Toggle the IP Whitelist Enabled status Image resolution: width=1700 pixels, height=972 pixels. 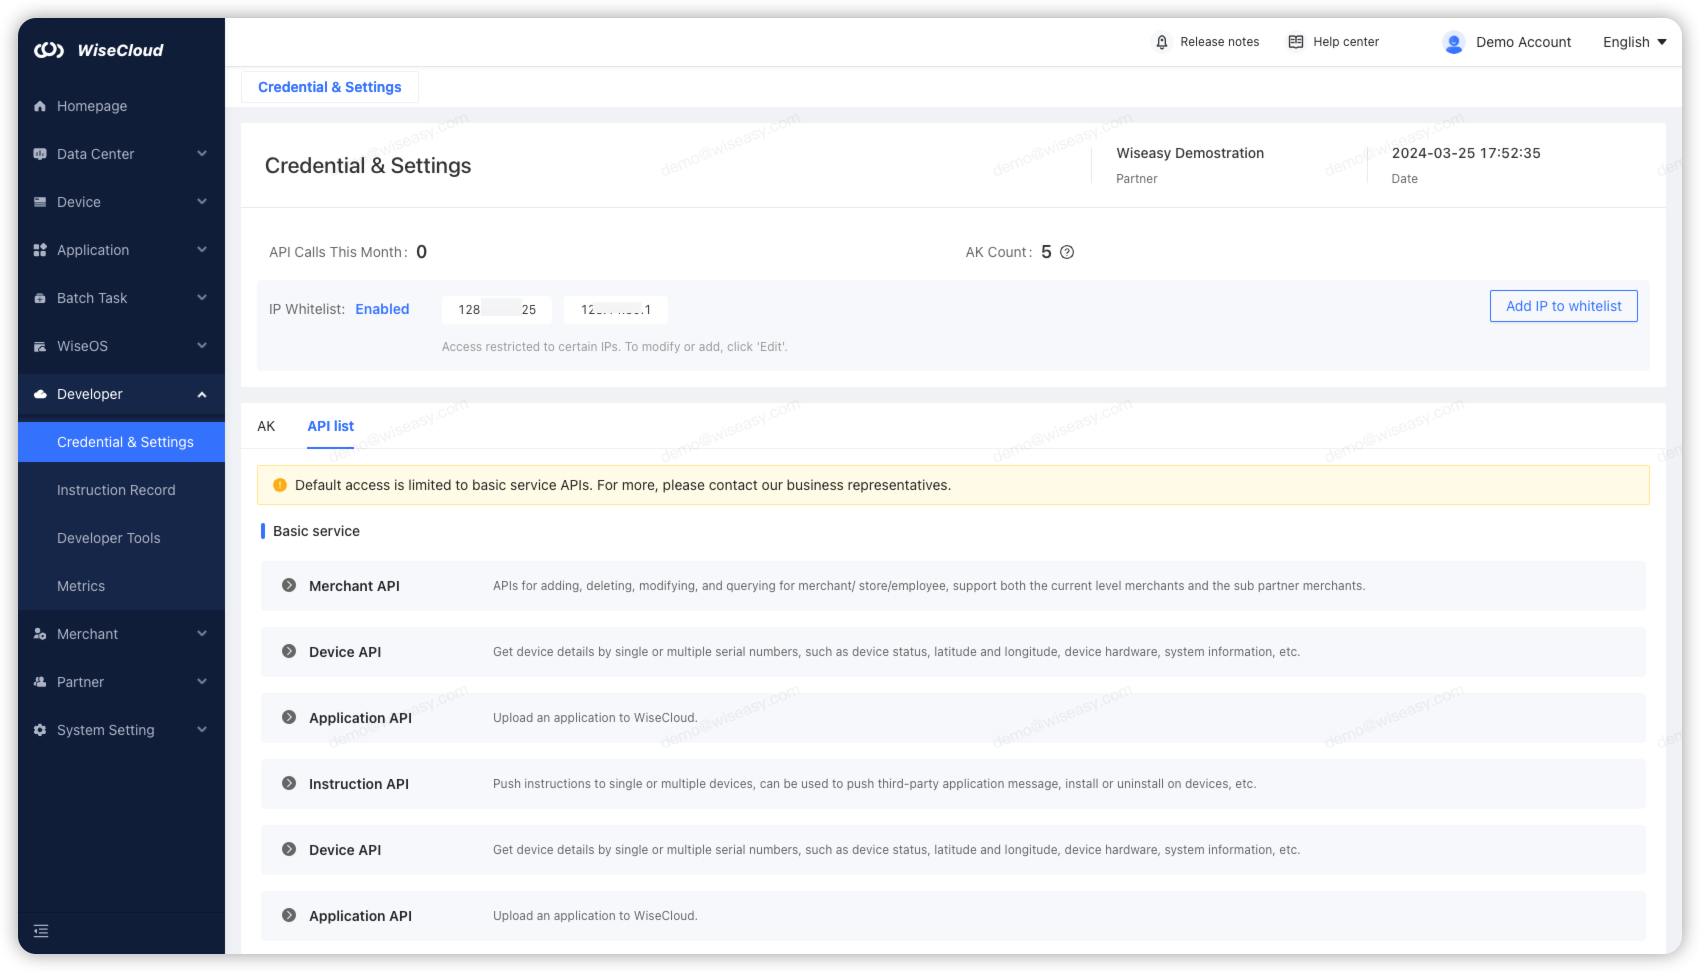(x=382, y=309)
